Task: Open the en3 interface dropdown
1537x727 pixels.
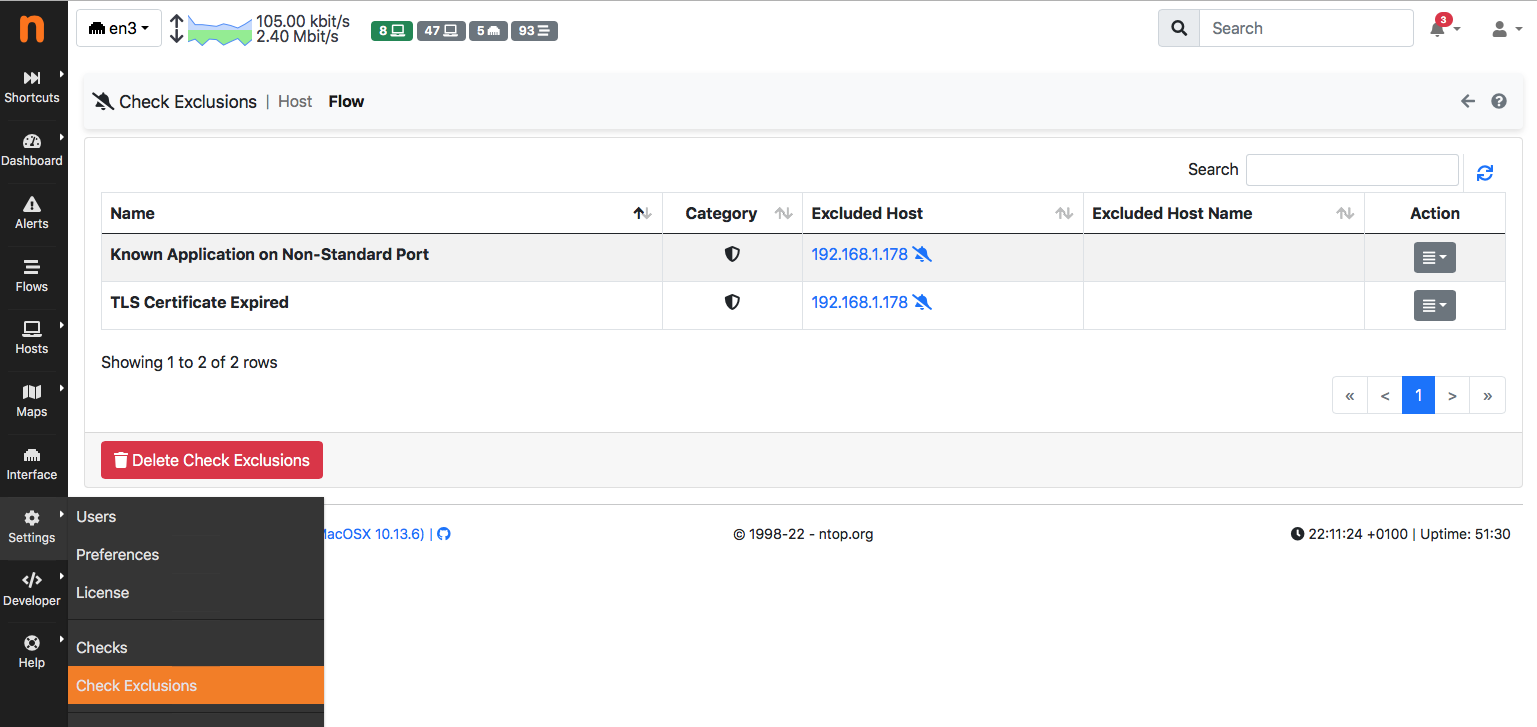Action: pos(119,28)
